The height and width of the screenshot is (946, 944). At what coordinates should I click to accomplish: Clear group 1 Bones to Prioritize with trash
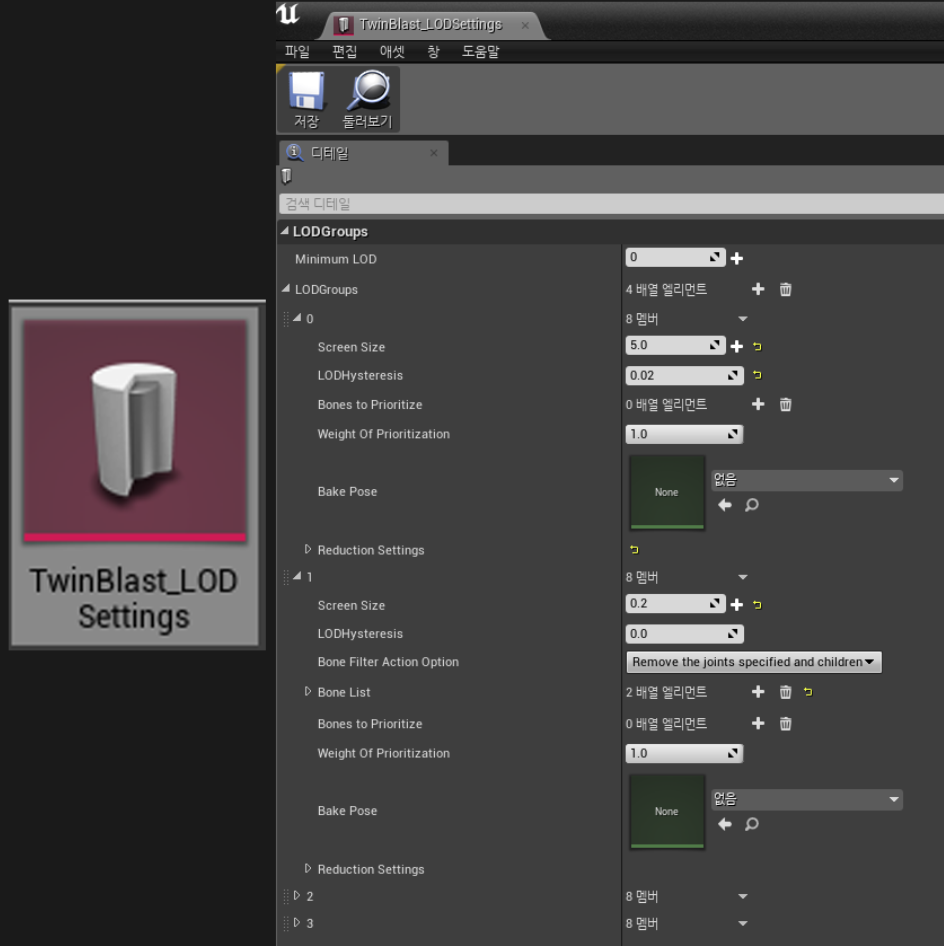pos(785,723)
